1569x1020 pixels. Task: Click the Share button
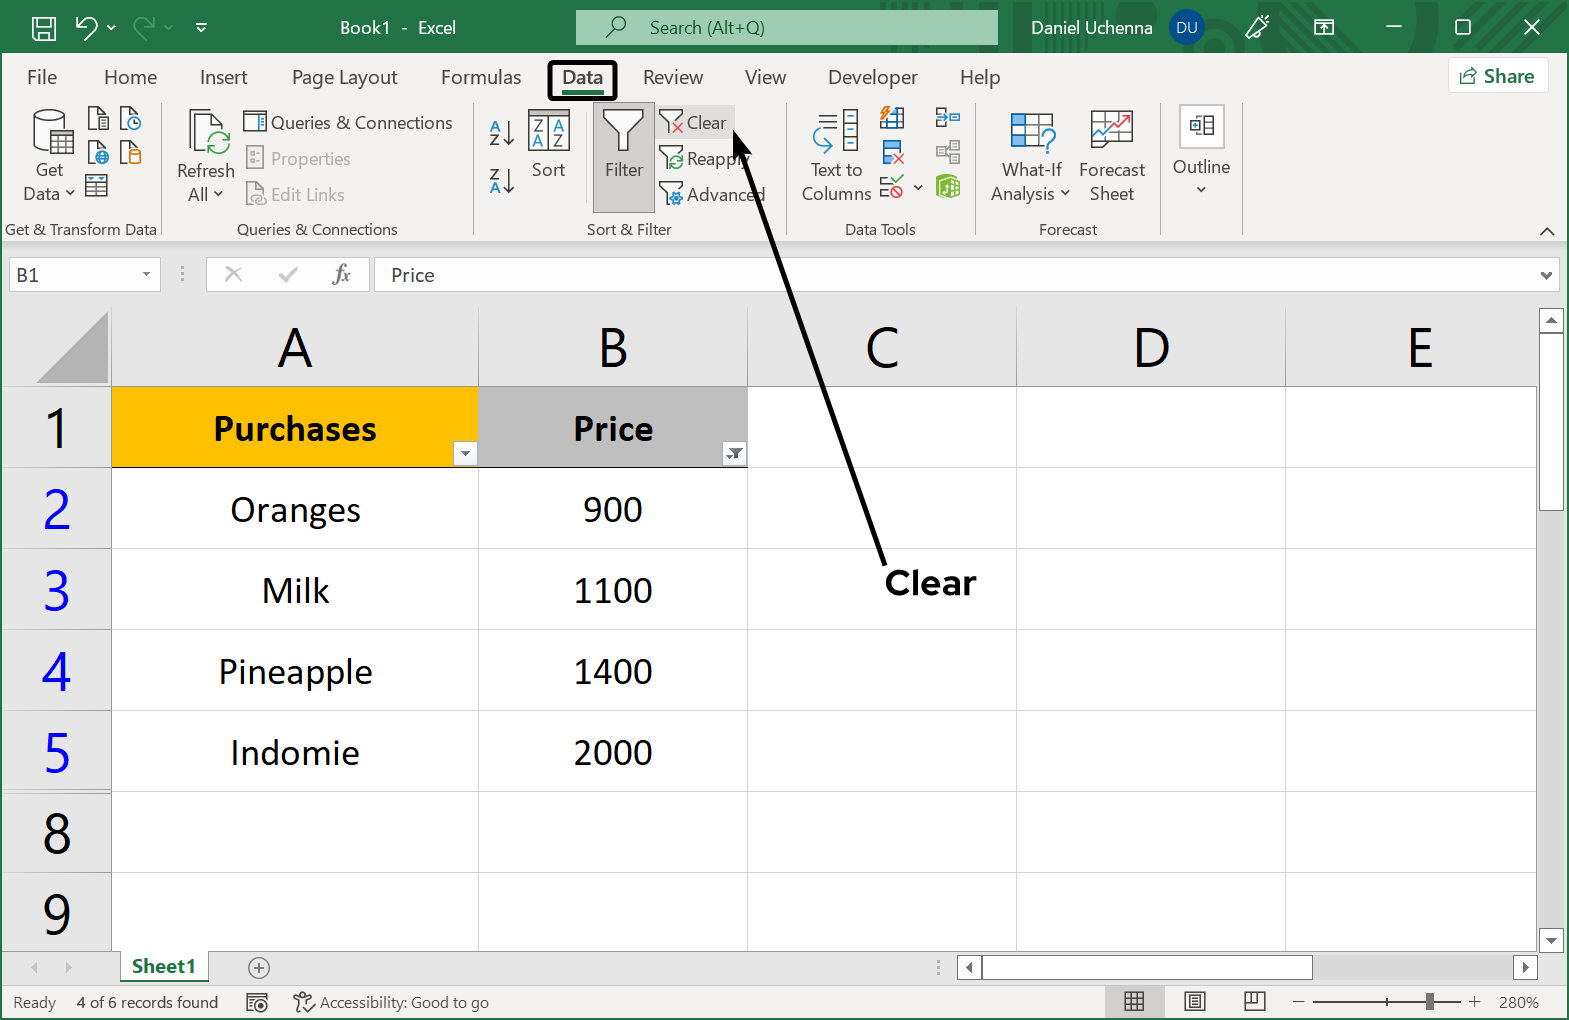pos(1497,76)
